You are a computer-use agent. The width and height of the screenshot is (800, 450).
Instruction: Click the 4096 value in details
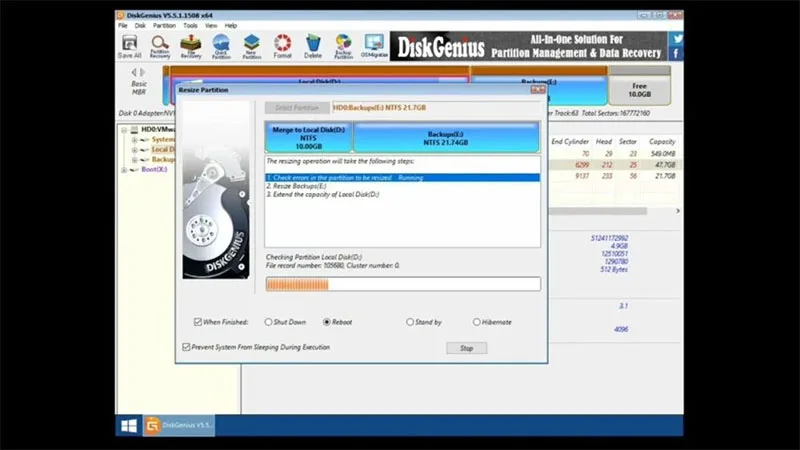point(621,330)
